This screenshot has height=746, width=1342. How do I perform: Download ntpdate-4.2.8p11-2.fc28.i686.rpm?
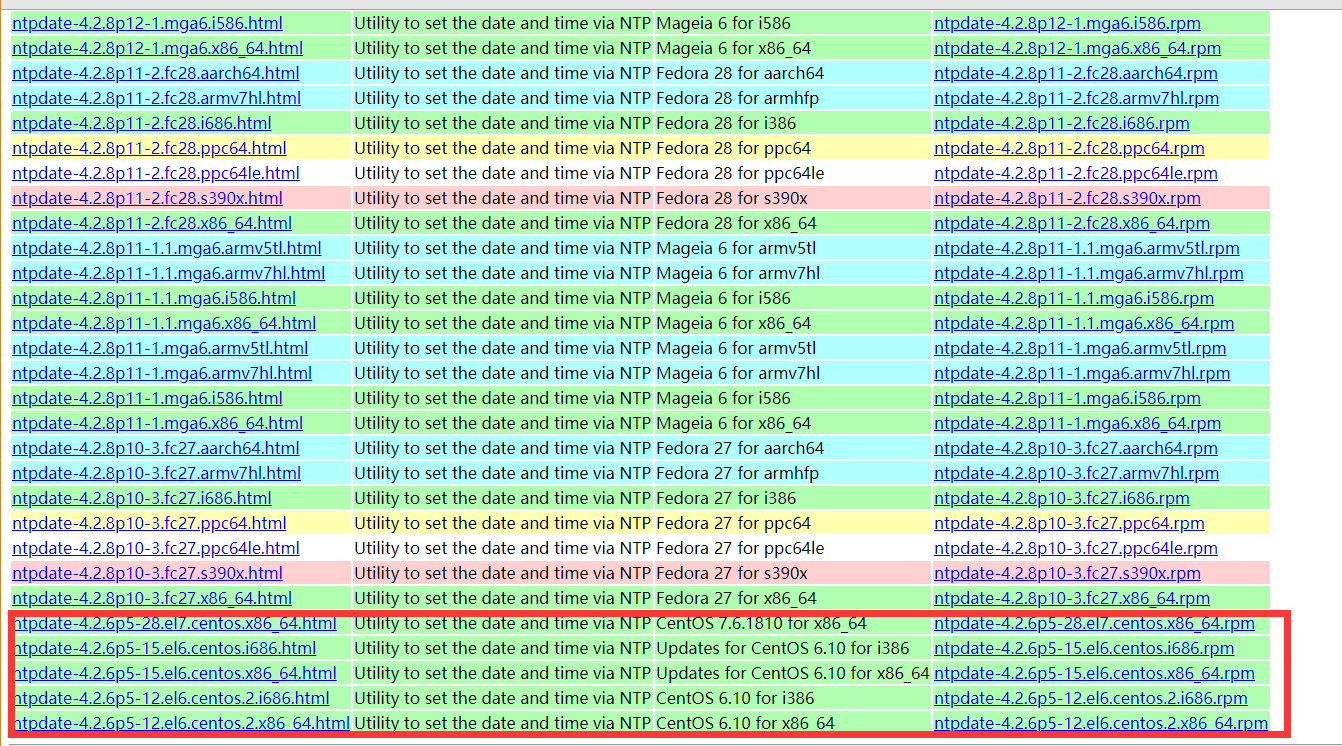tap(1062, 123)
